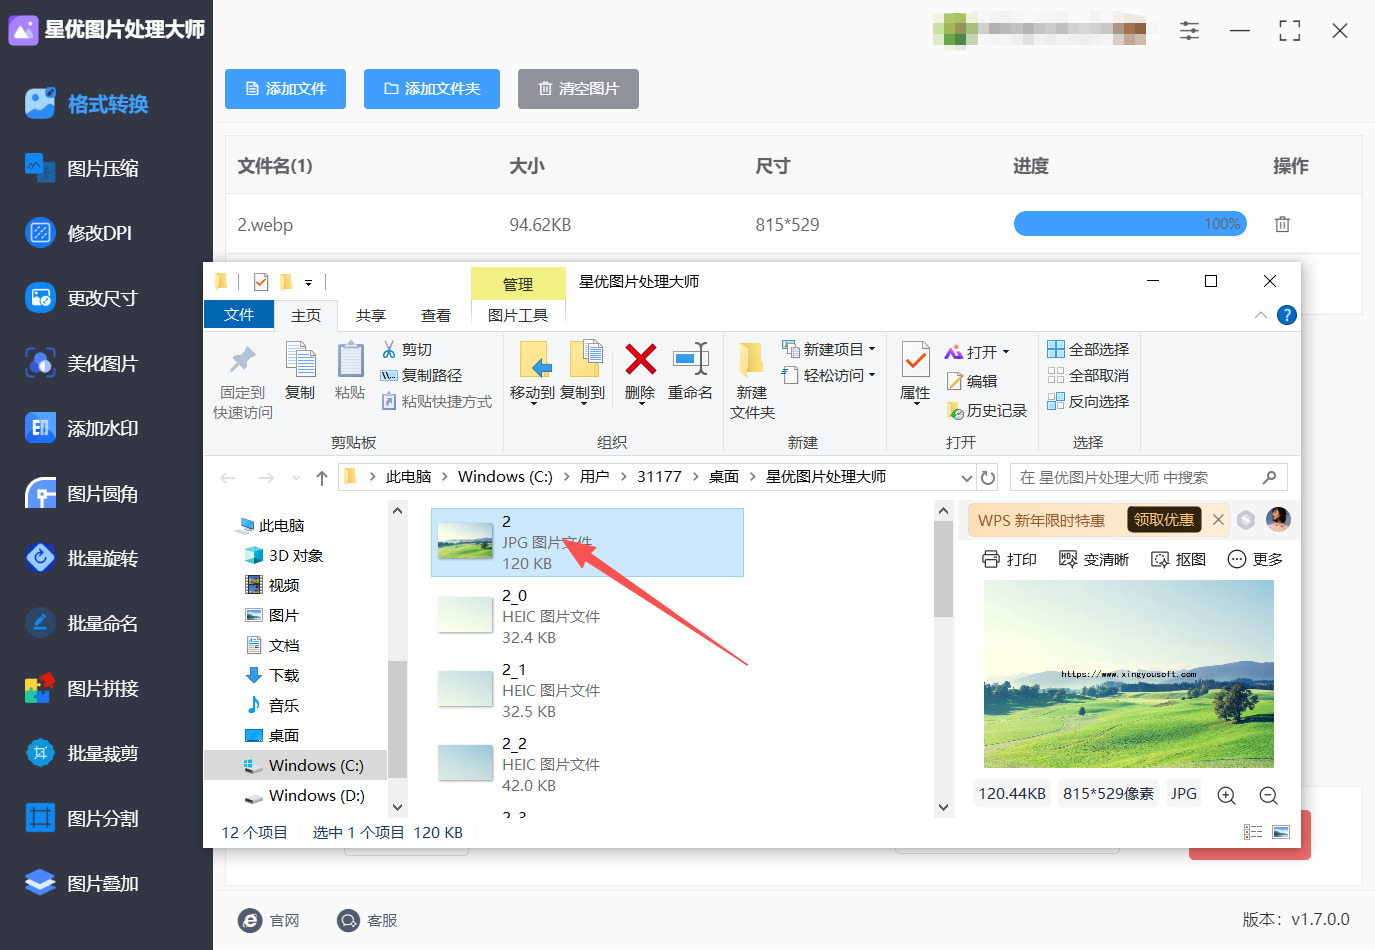This screenshot has height=950, width=1375.
Task: Click the file list vertical scrollbar thumb
Action: (943, 569)
